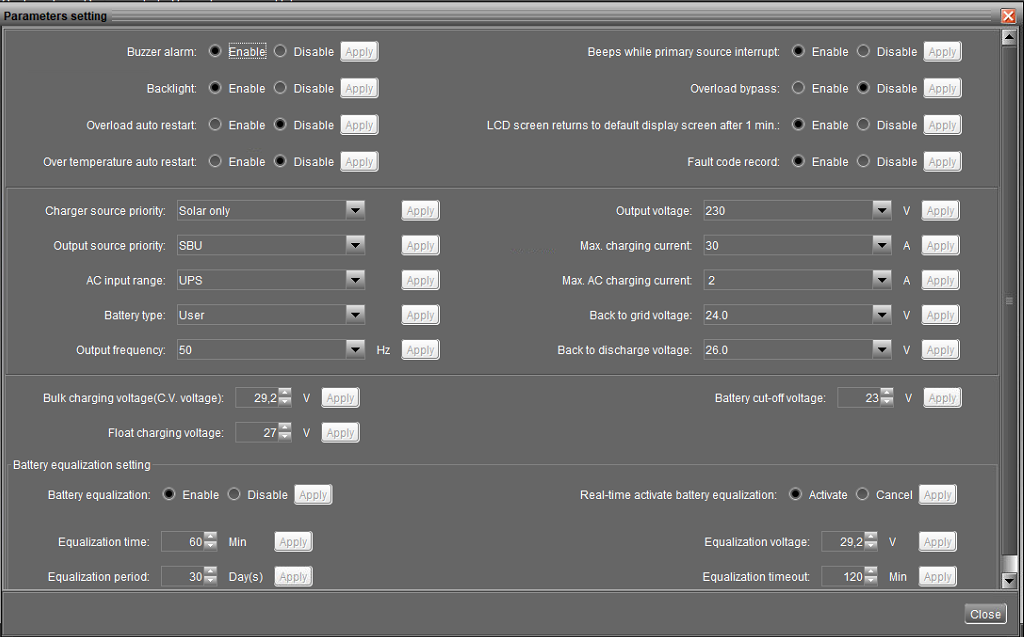
Task: Enable Overload bypass radio button
Action: tap(799, 88)
